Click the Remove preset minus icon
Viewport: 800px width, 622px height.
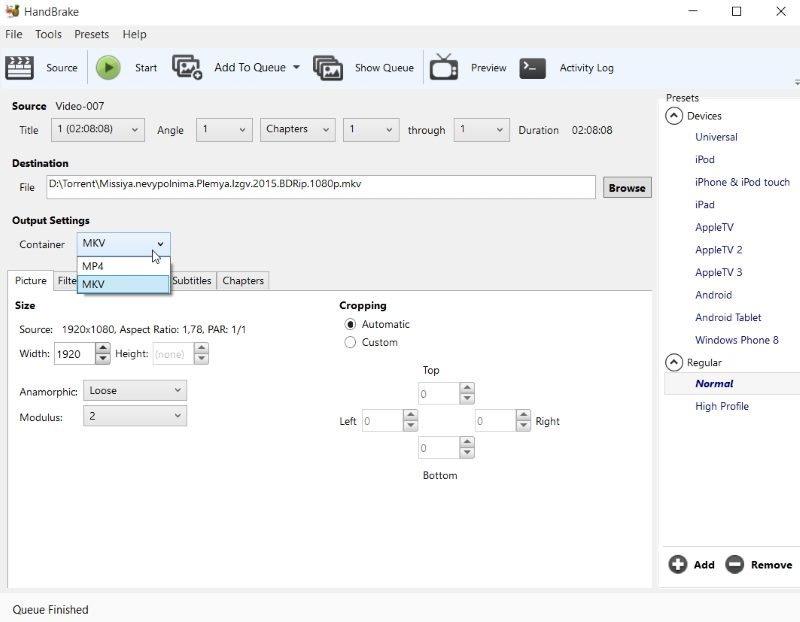coord(735,565)
